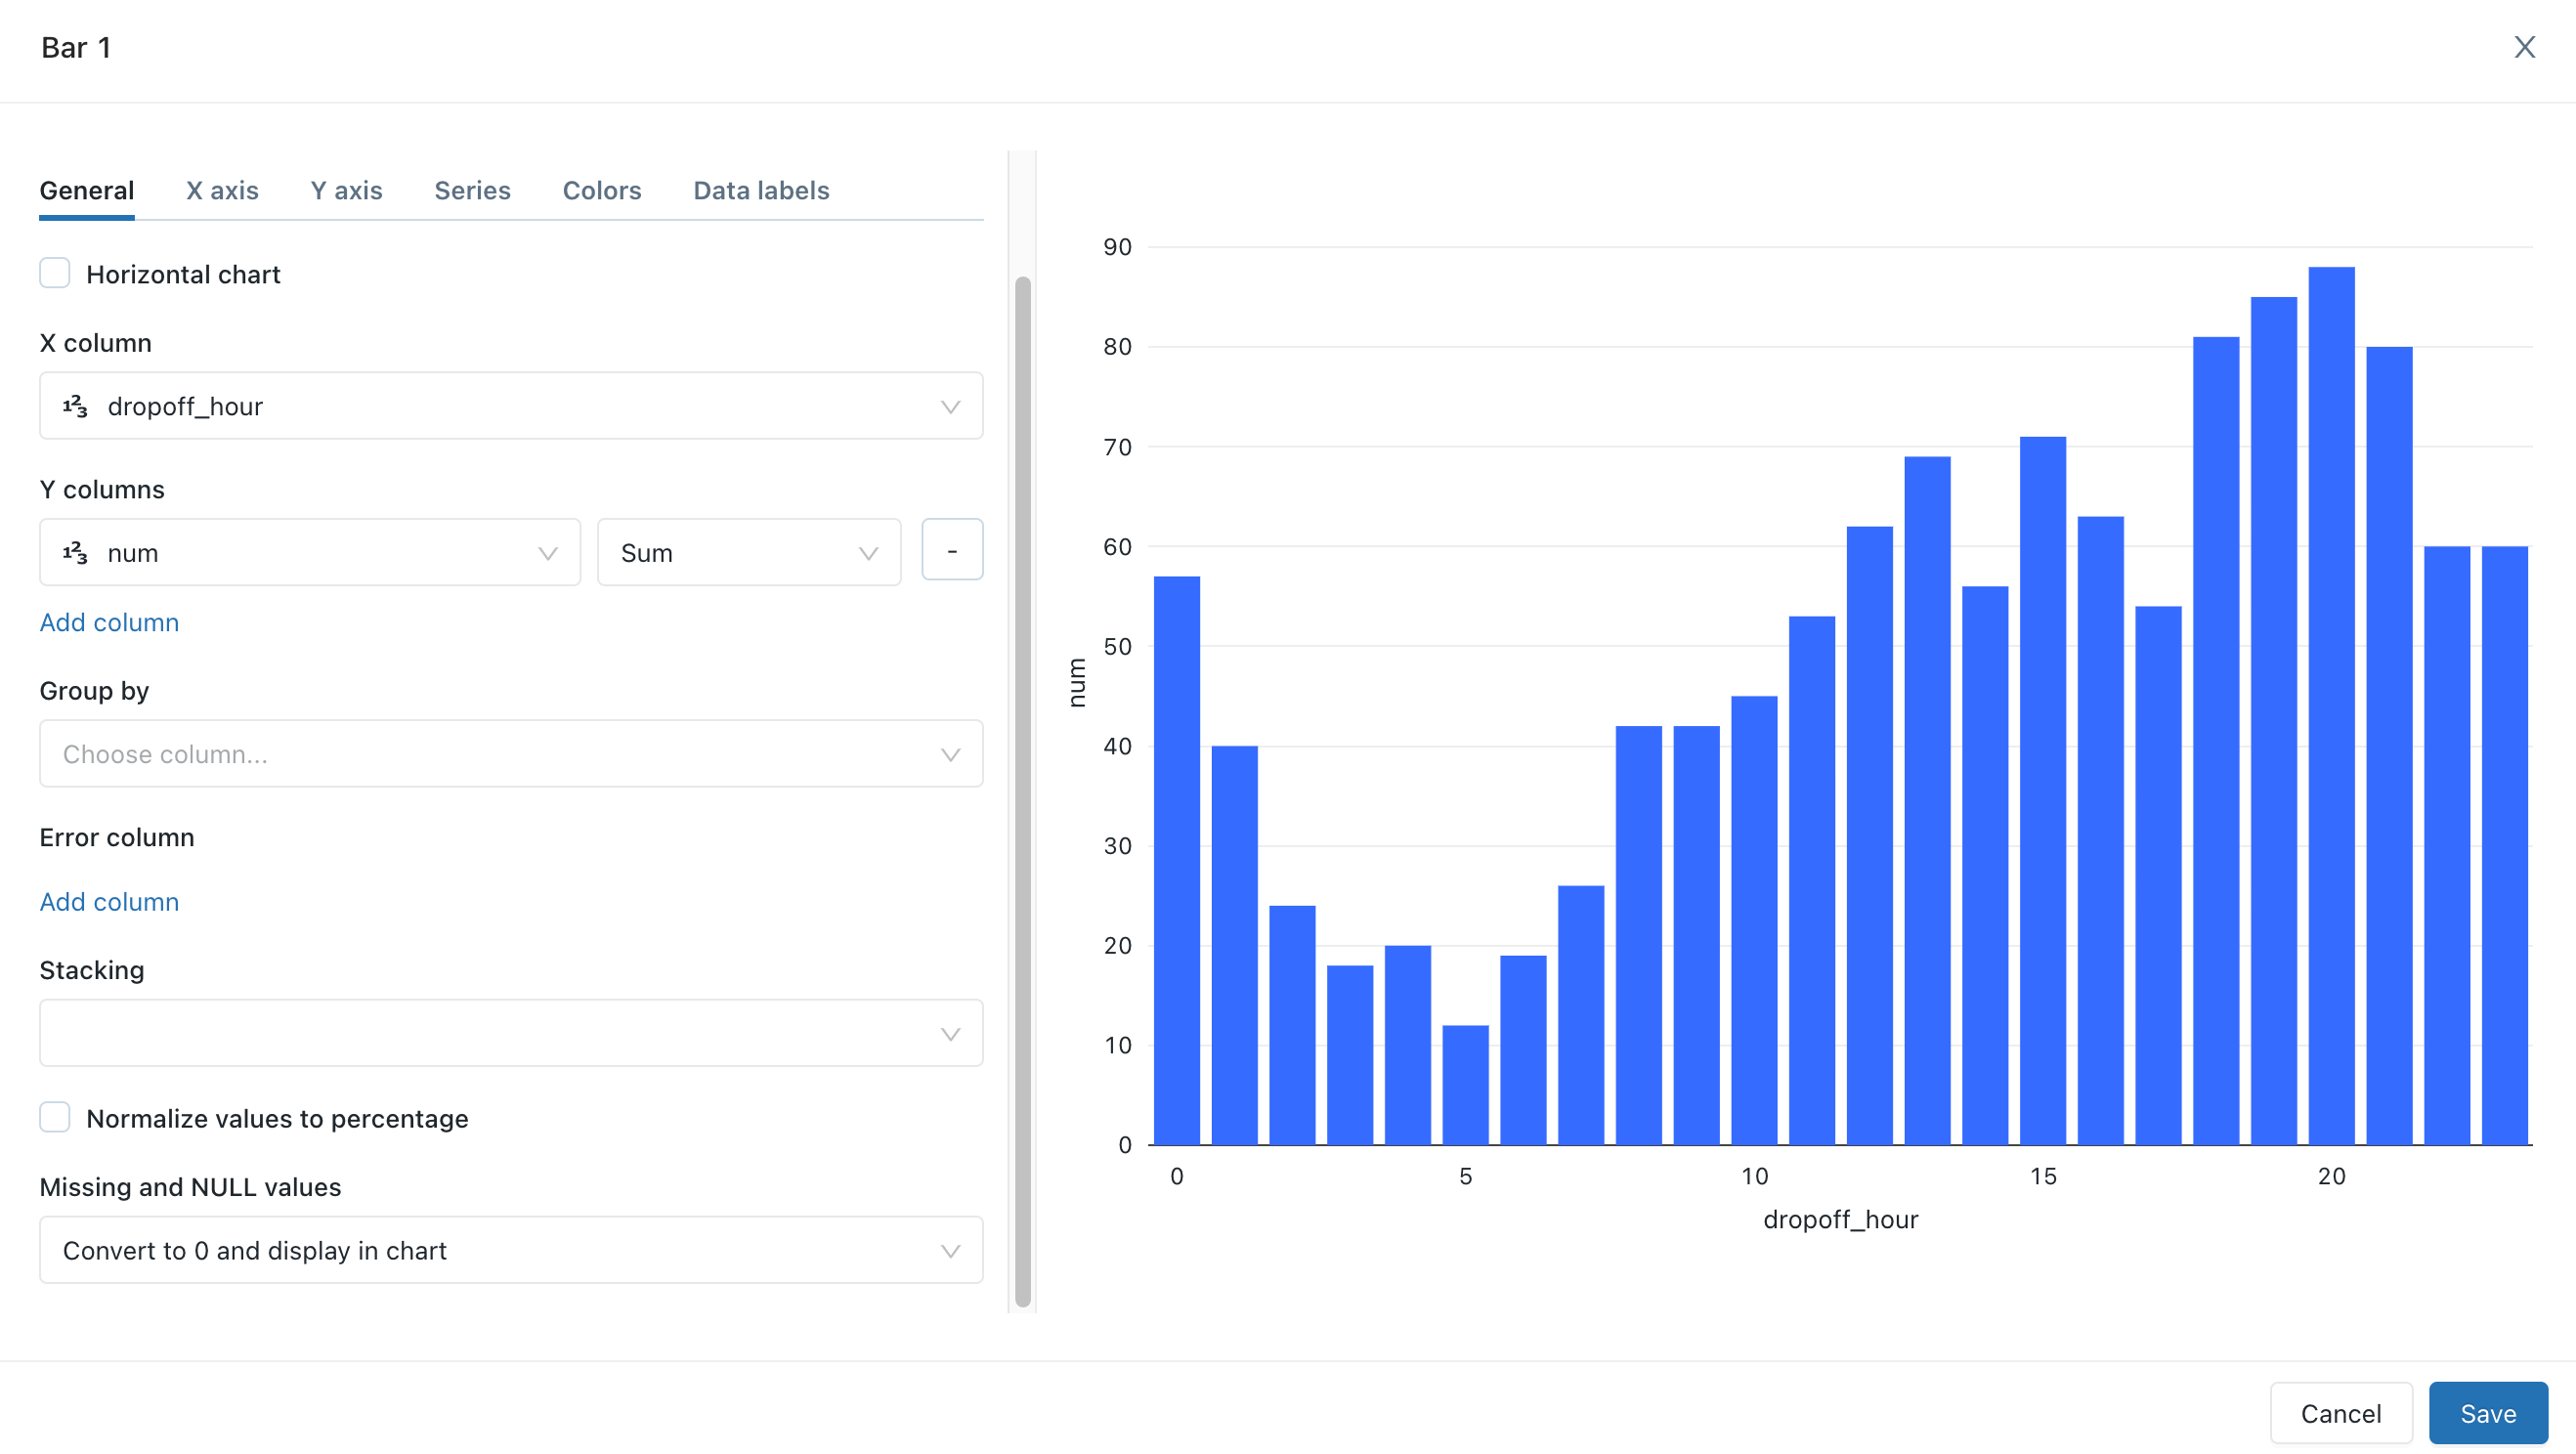The height and width of the screenshot is (1454, 2576).
Task: Click Add column for Error column
Action: (109, 900)
